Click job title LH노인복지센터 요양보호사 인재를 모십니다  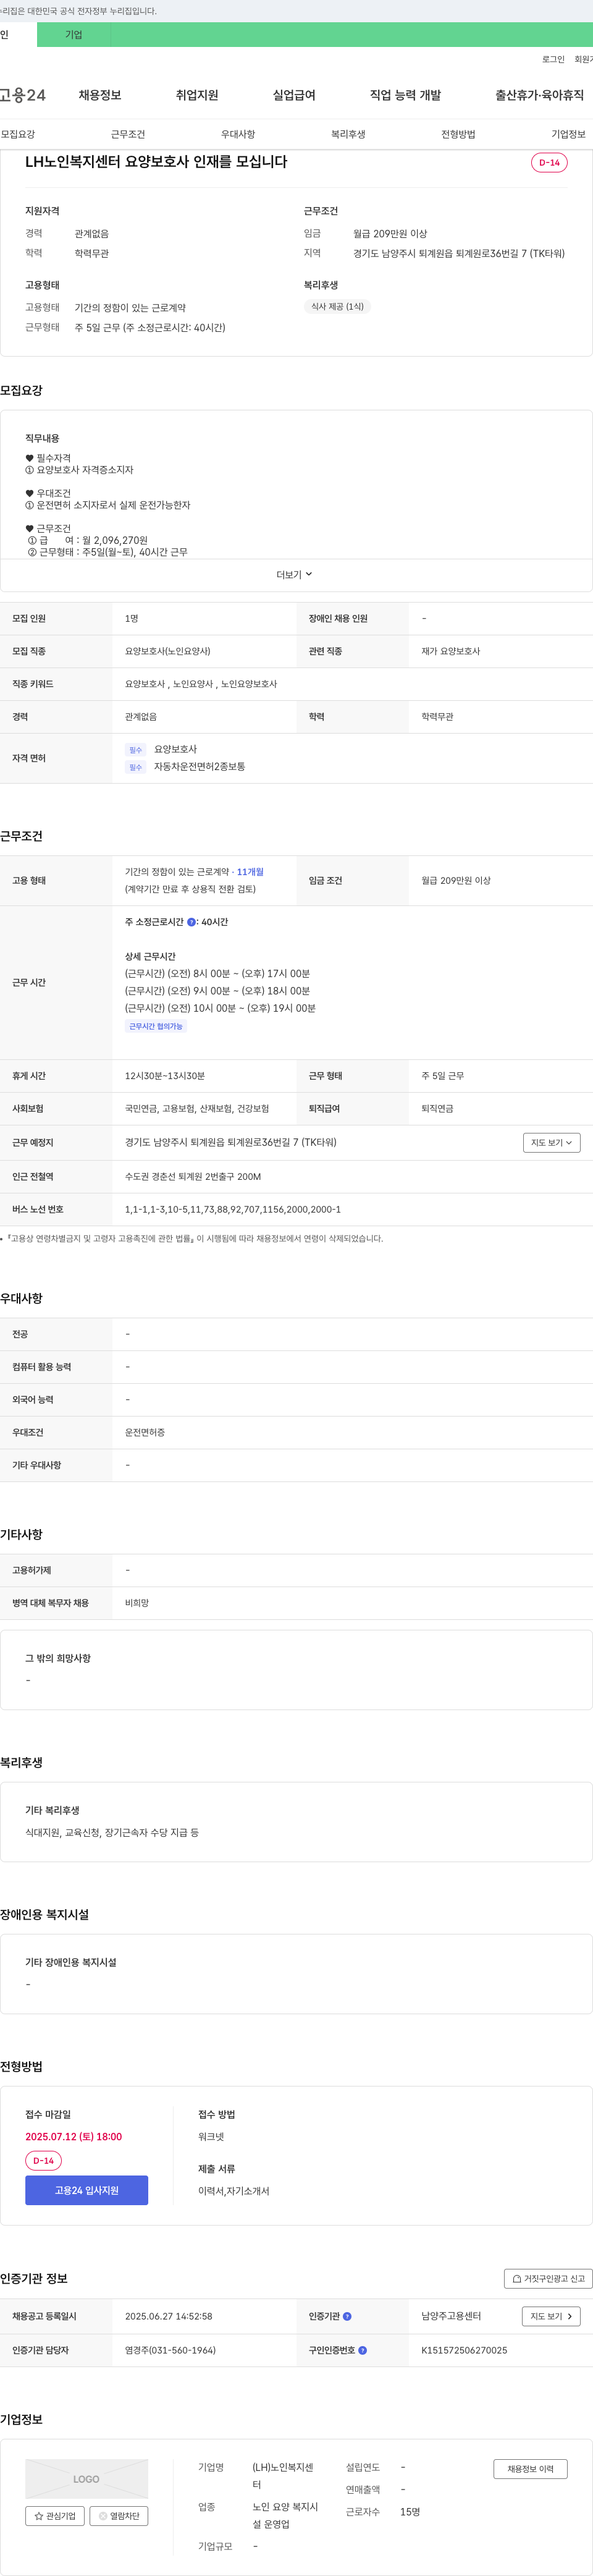tap(156, 161)
